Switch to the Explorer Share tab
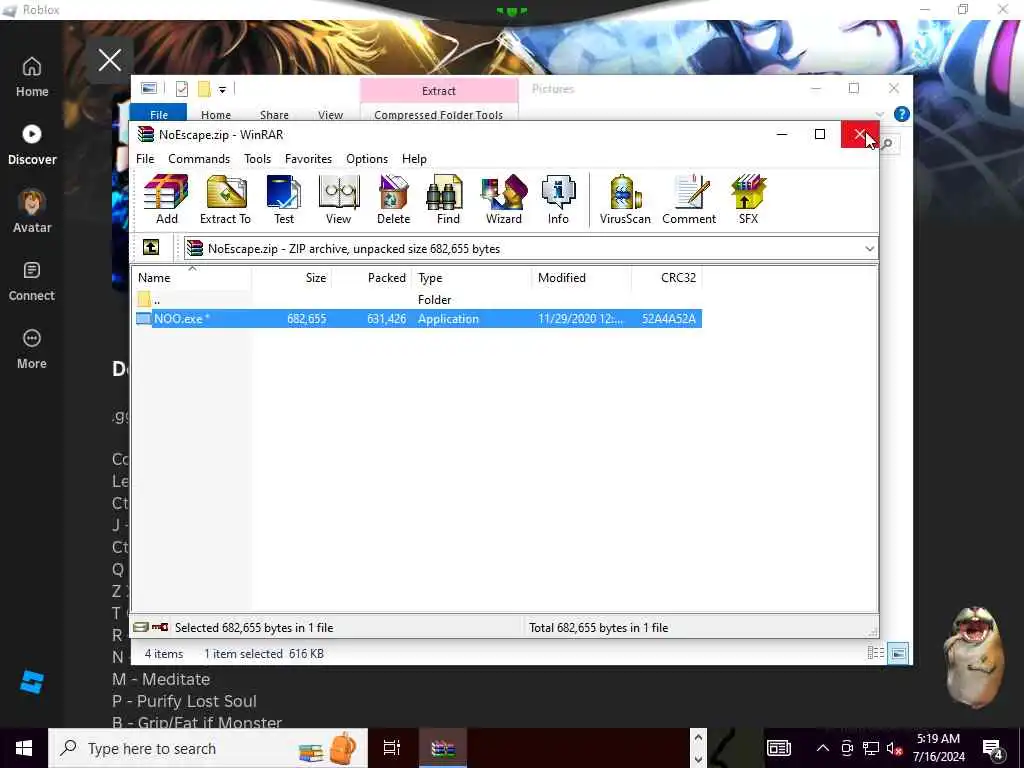The height and width of the screenshot is (768, 1024). 274,114
